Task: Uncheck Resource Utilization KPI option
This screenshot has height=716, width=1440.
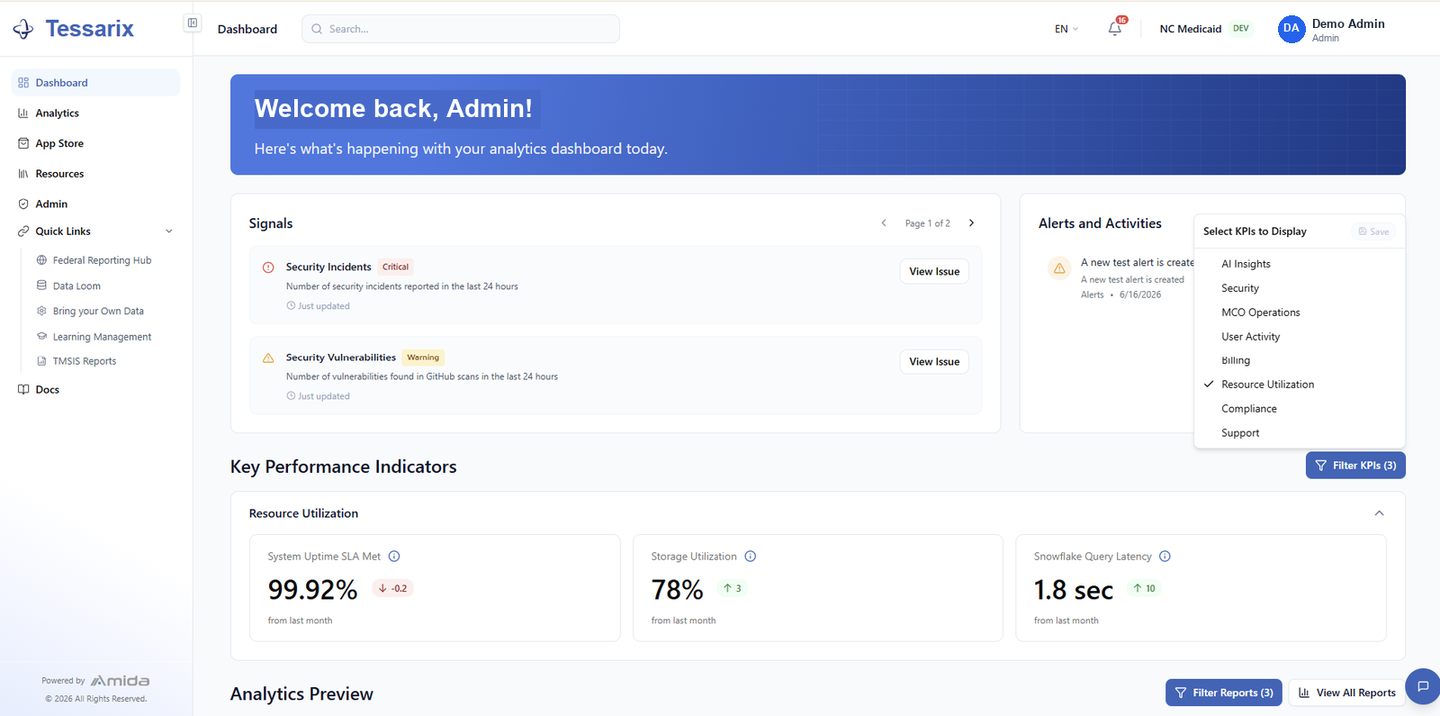Action: (1299, 384)
